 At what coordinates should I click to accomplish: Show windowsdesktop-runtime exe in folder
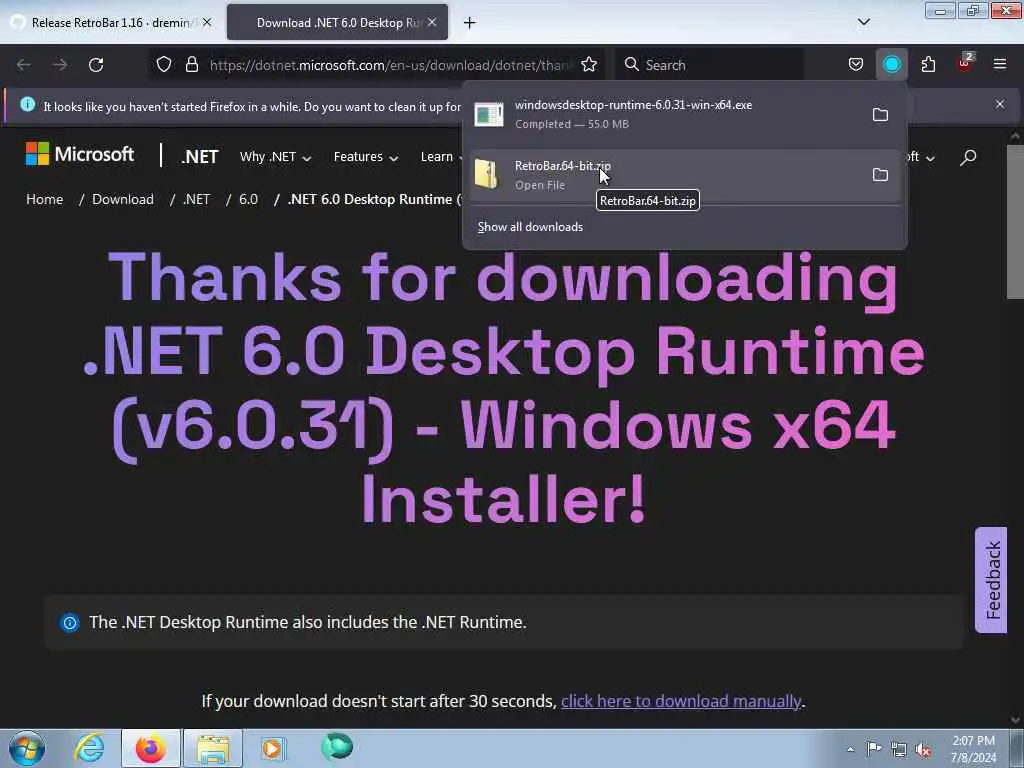pos(880,114)
